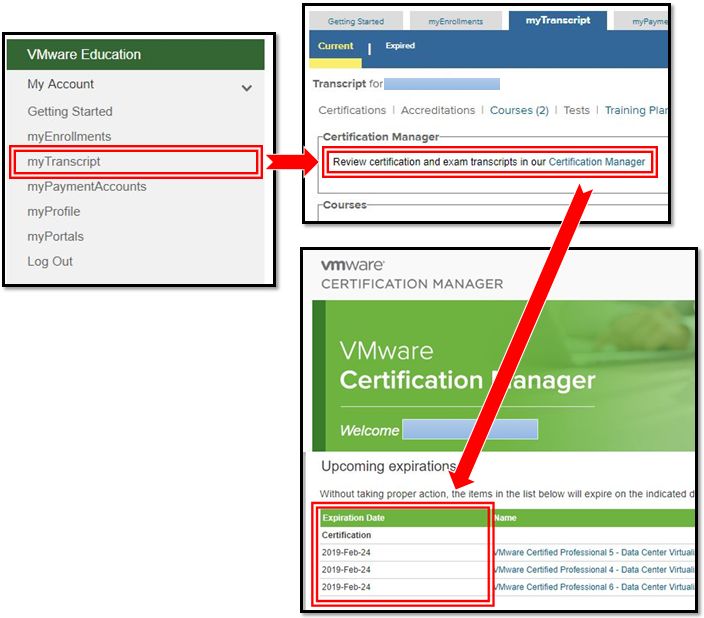This screenshot has width=704, height=618.
Task: Open the Courses (2) link
Action: (x=519, y=110)
